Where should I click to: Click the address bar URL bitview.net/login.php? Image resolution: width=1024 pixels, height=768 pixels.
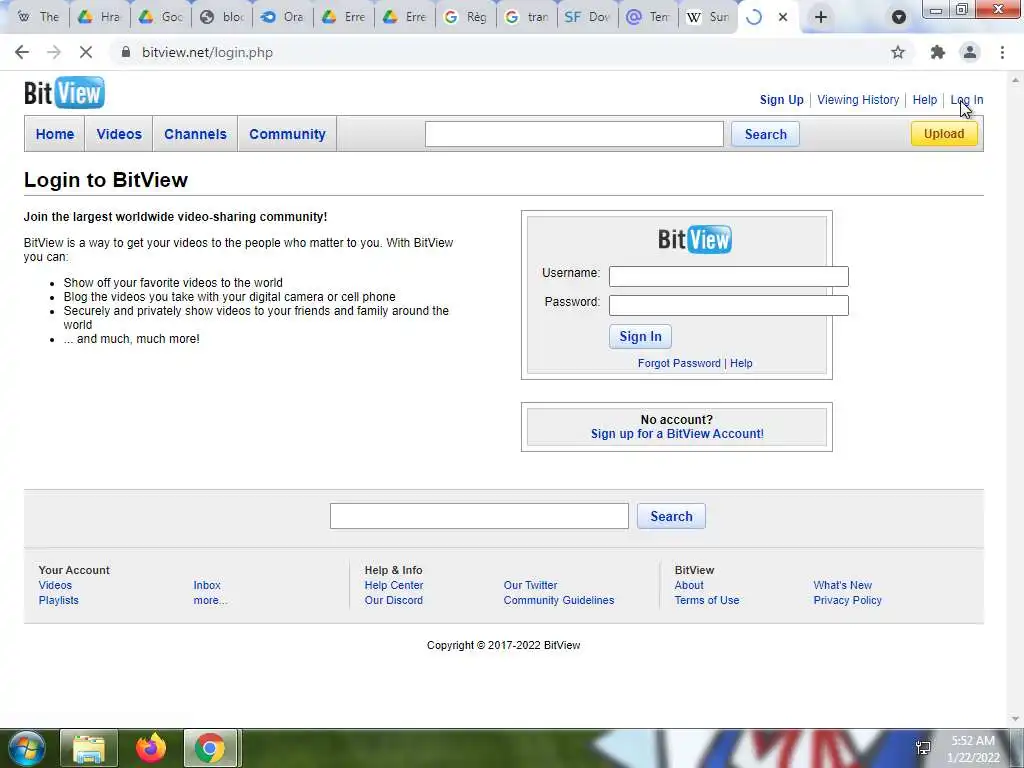(208, 52)
